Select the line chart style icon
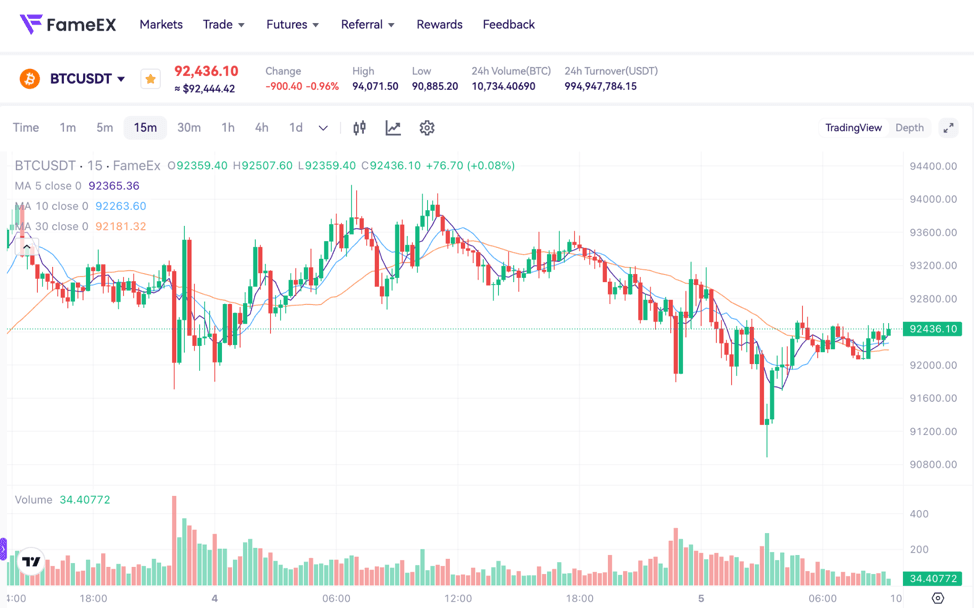The width and height of the screenshot is (974, 608). [x=393, y=128]
